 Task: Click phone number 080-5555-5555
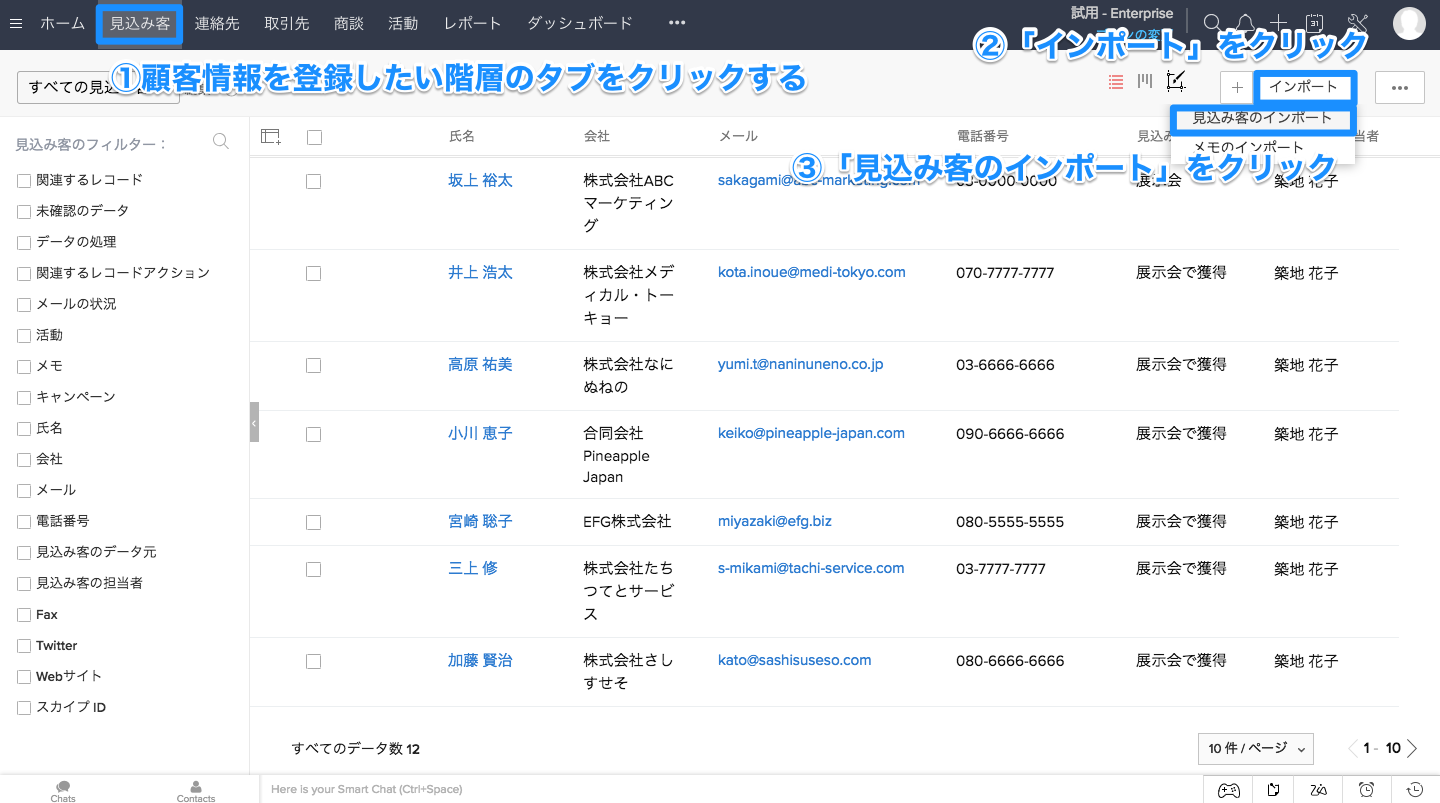tap(1010, 522)
